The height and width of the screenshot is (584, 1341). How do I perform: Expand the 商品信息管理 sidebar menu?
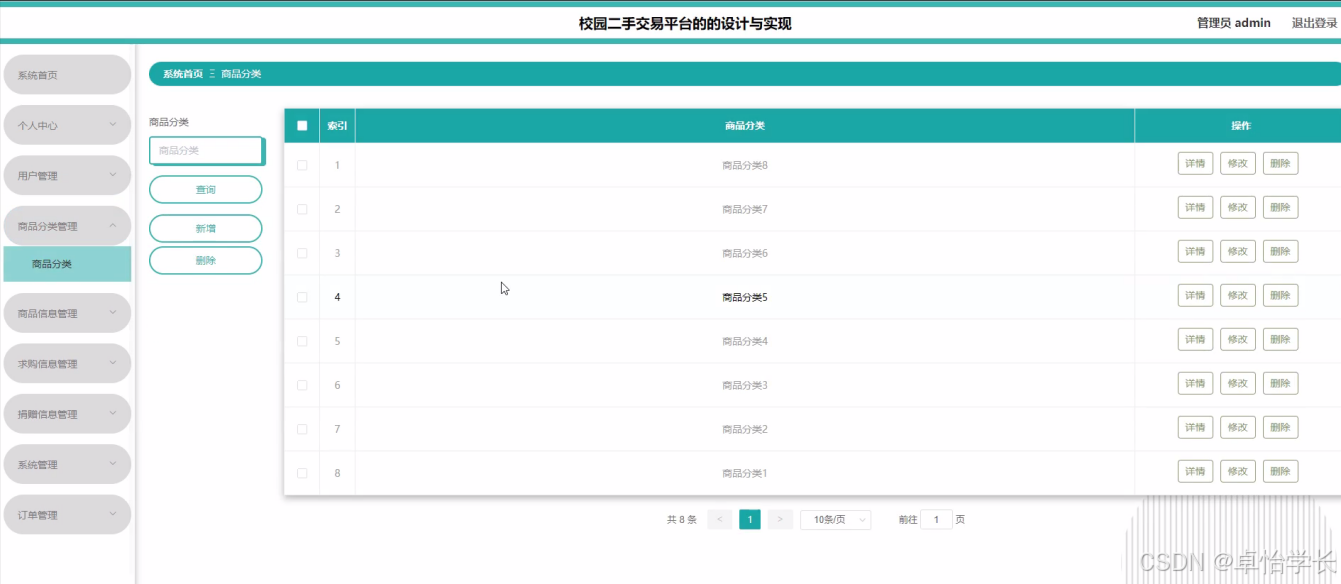point(68,313)
